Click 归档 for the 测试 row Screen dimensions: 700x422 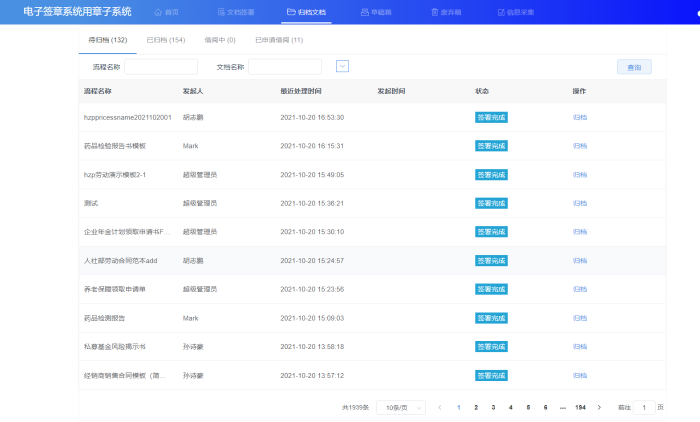[580, 203]
